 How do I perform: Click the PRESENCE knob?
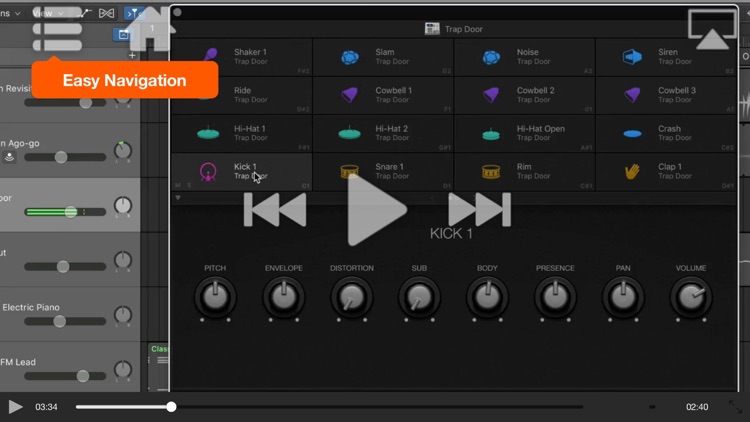[x=555, y=297]
